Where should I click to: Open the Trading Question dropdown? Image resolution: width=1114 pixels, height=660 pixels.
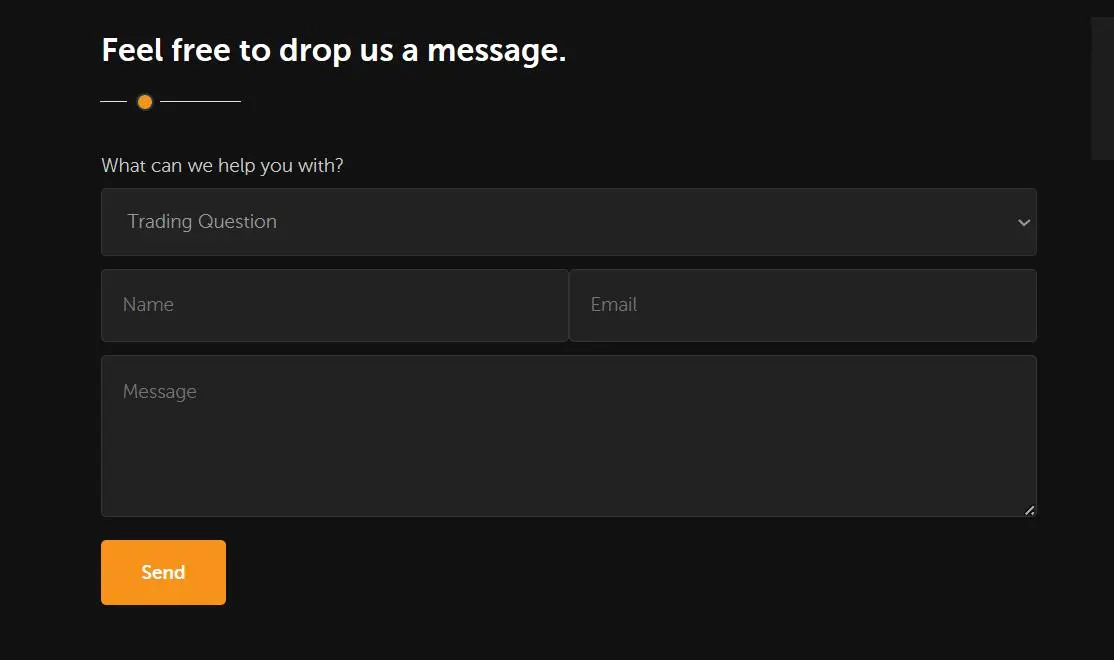point(568,222)
